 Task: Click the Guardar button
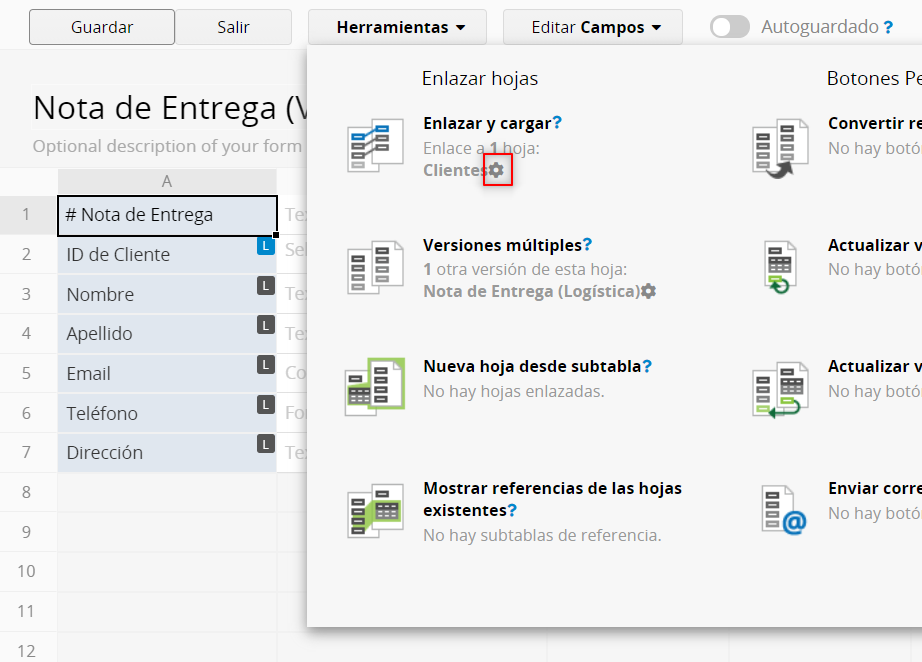[102, 27]
